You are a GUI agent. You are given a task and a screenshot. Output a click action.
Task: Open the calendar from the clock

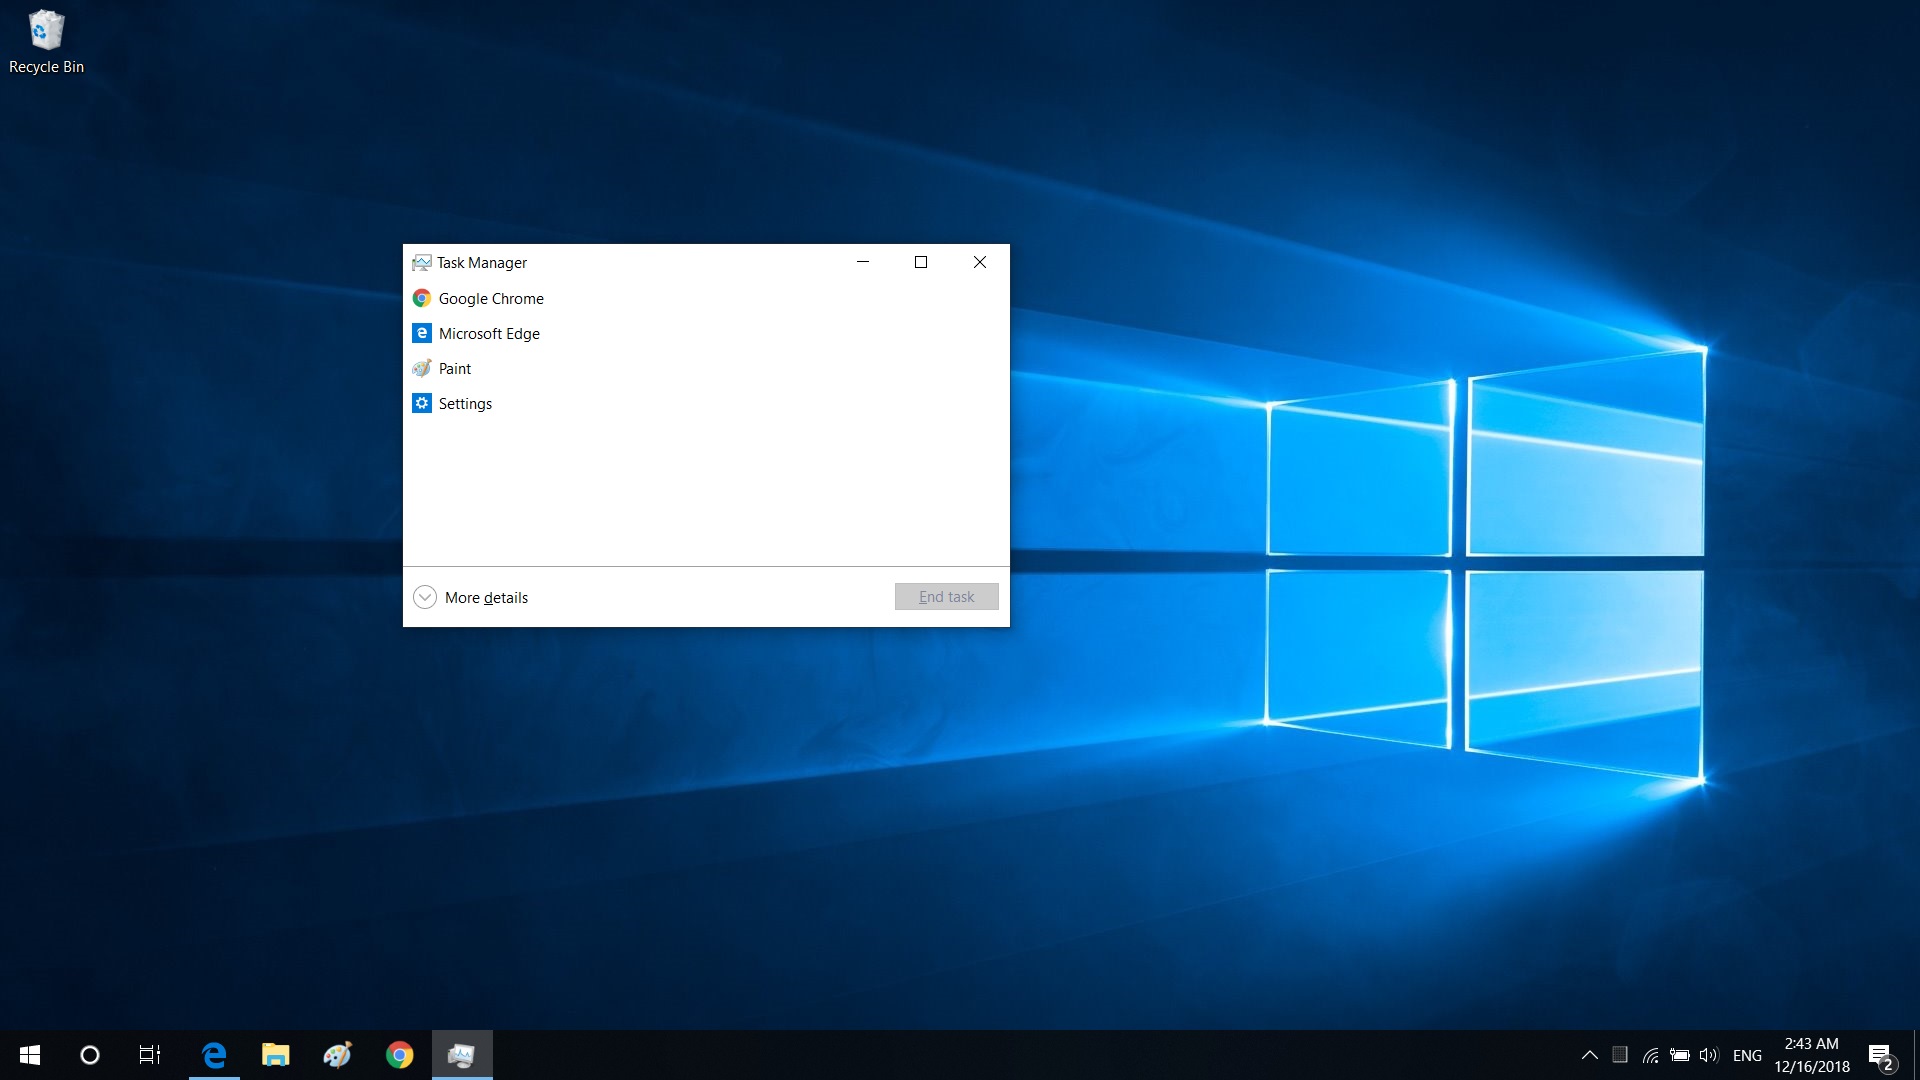(x=1811, y=1055)
